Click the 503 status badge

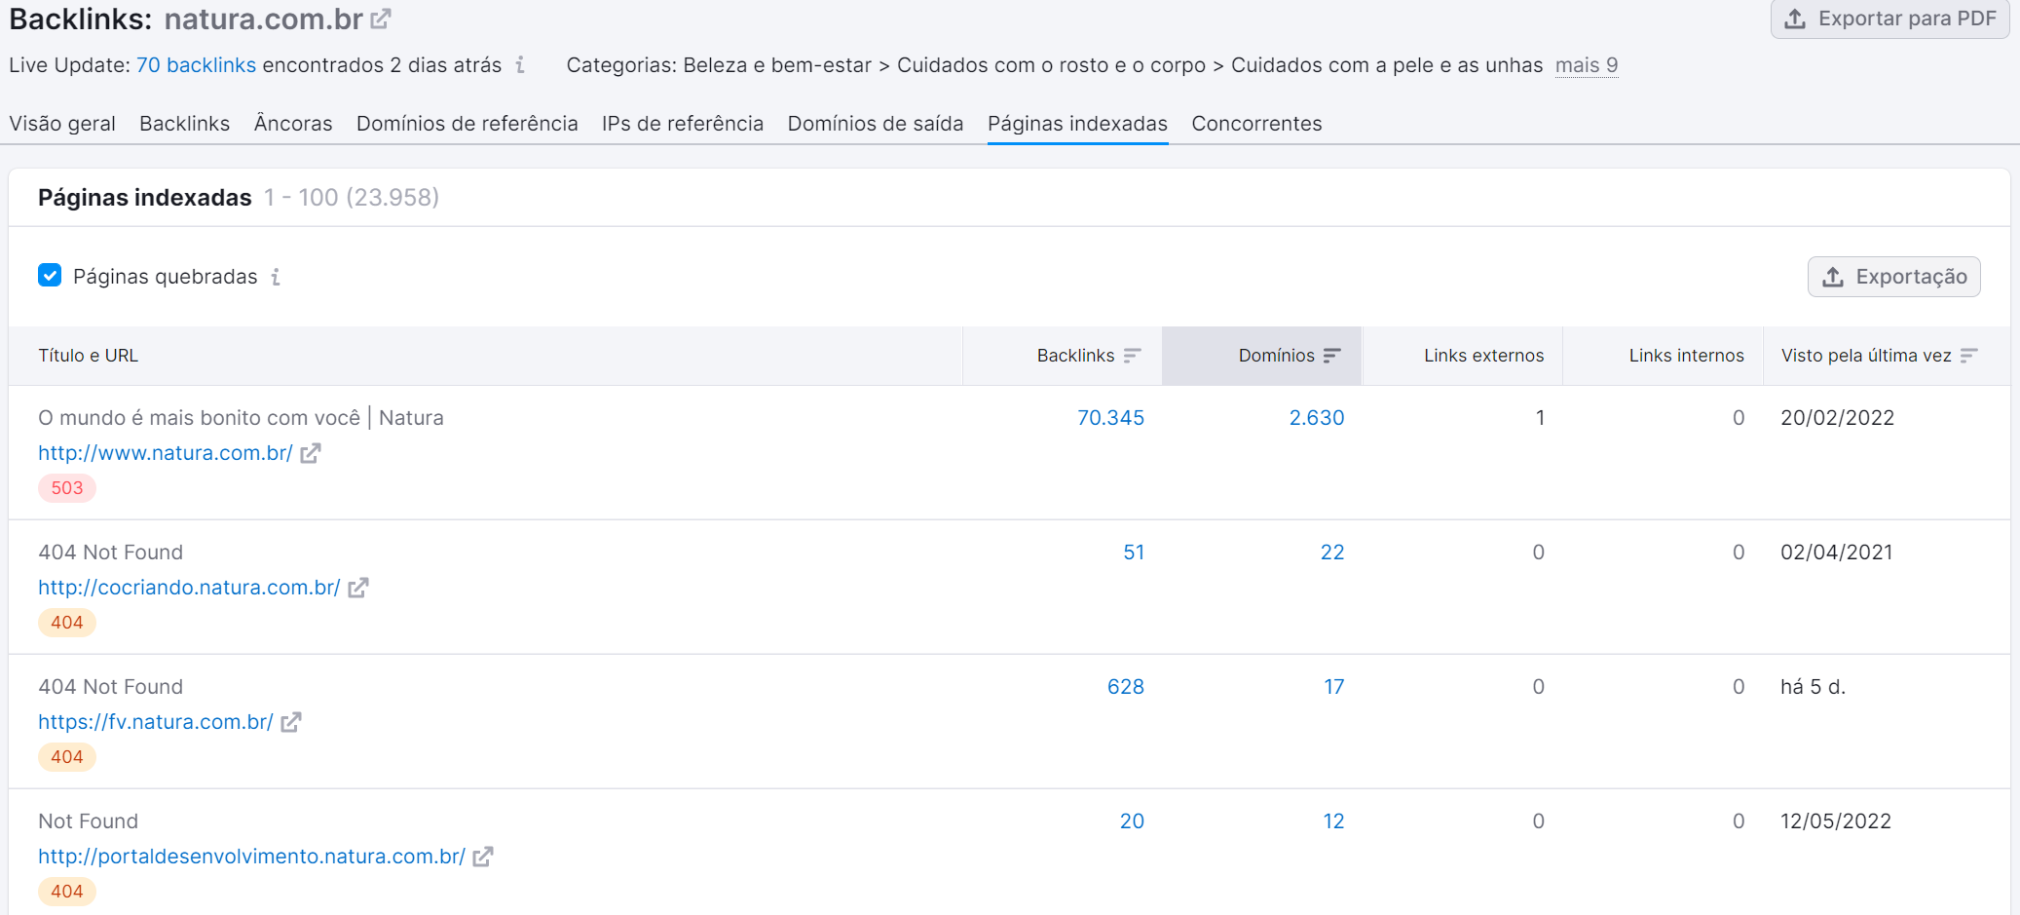(x=67, y=488)
